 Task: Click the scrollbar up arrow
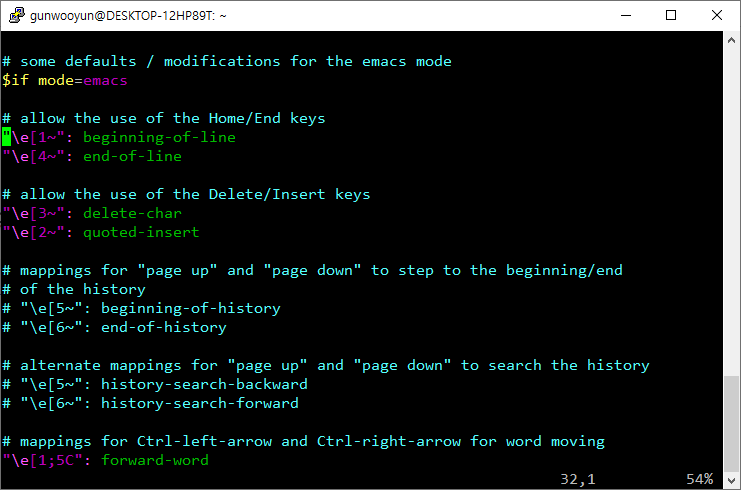[x=731, y=41]
